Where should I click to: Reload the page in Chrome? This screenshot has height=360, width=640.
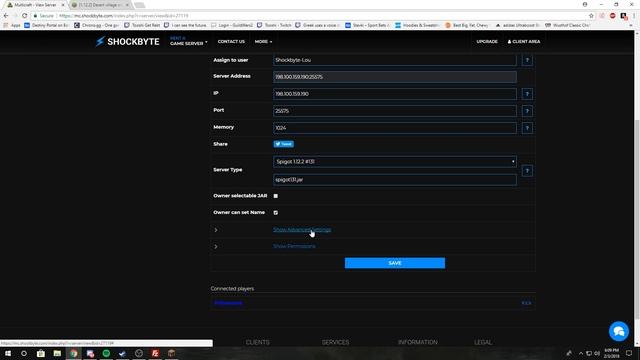click(x=24, y=16)
